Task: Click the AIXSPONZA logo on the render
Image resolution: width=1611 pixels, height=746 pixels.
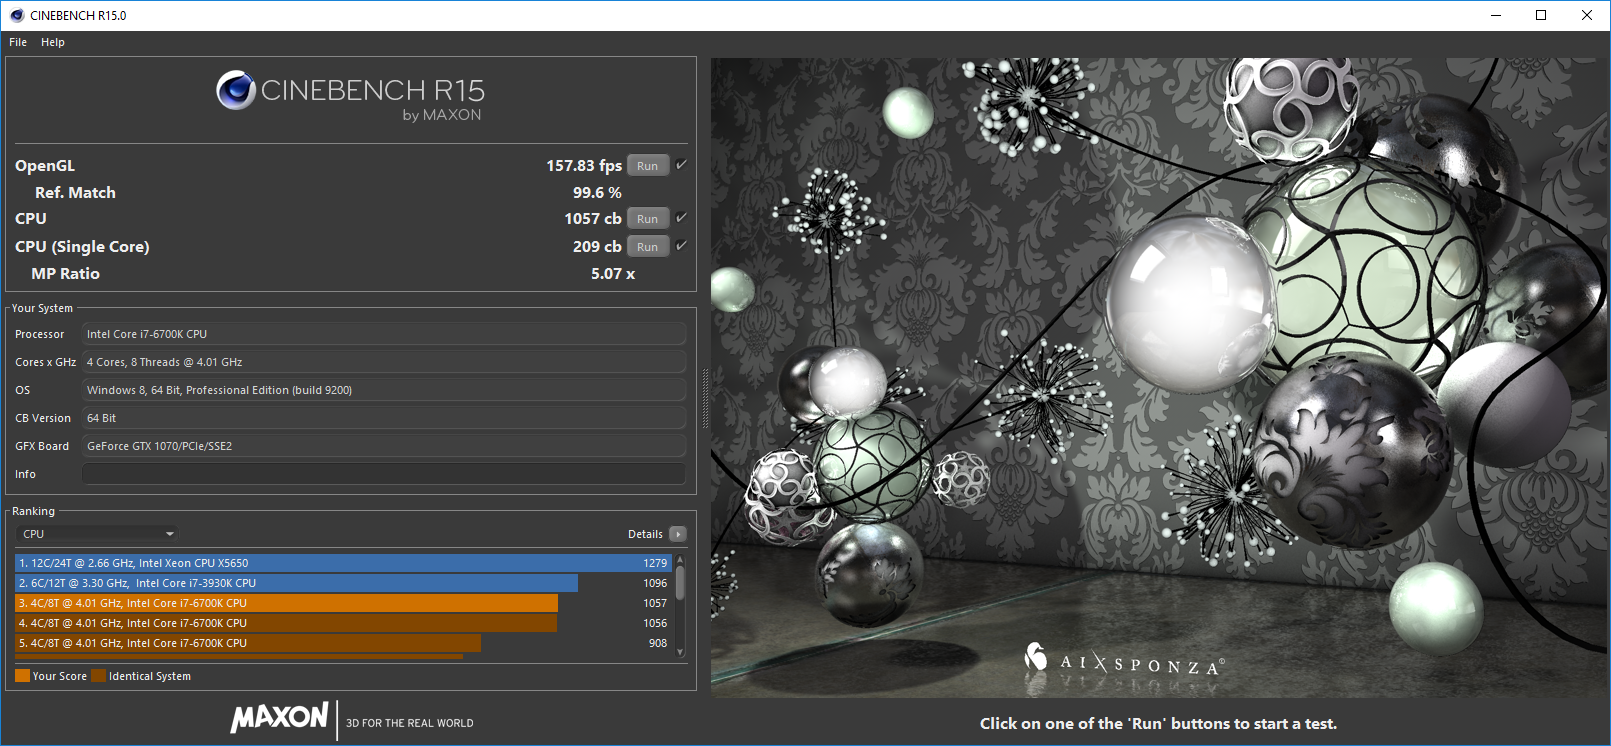Action: point(1123,662)
